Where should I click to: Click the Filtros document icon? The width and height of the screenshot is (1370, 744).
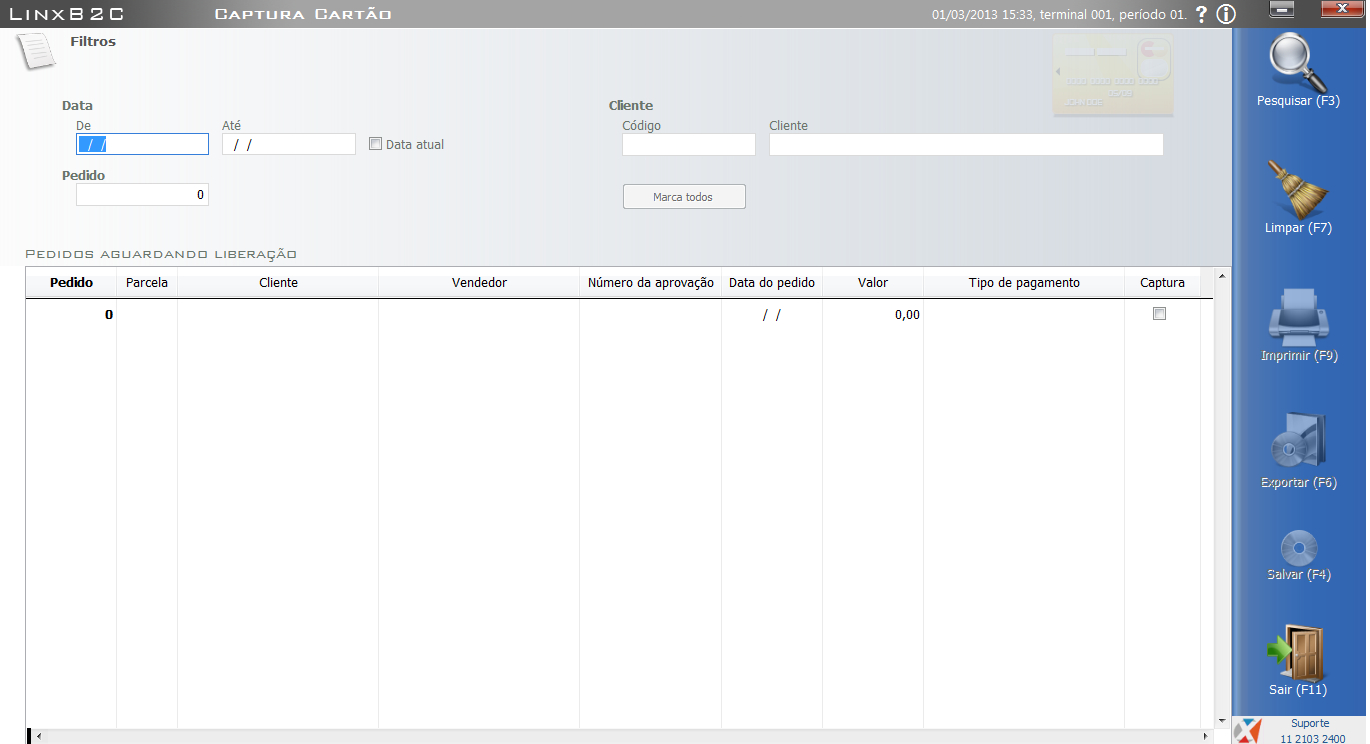pyautogui.click(x=36, y=51)
